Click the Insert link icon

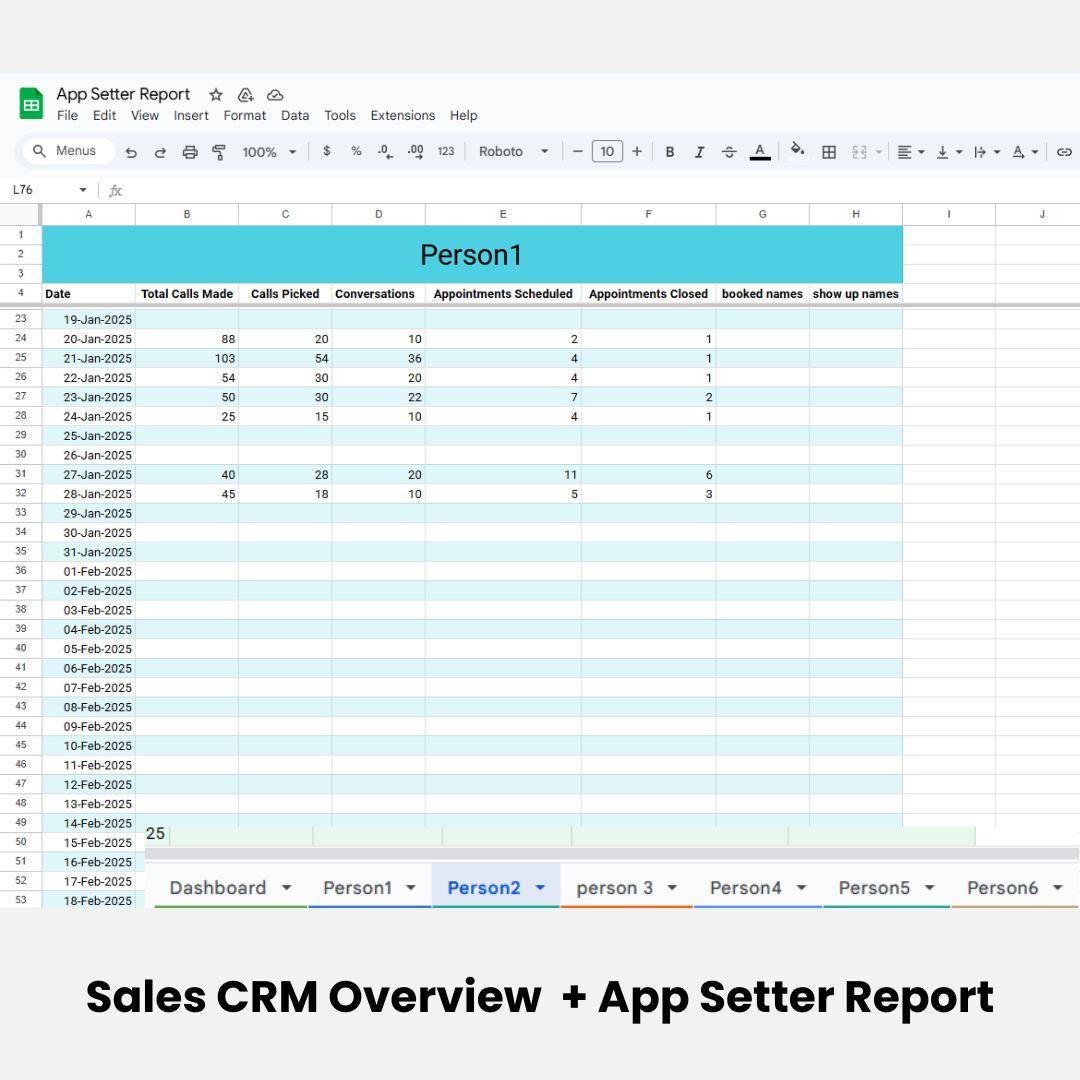(x=1064, y=152)
